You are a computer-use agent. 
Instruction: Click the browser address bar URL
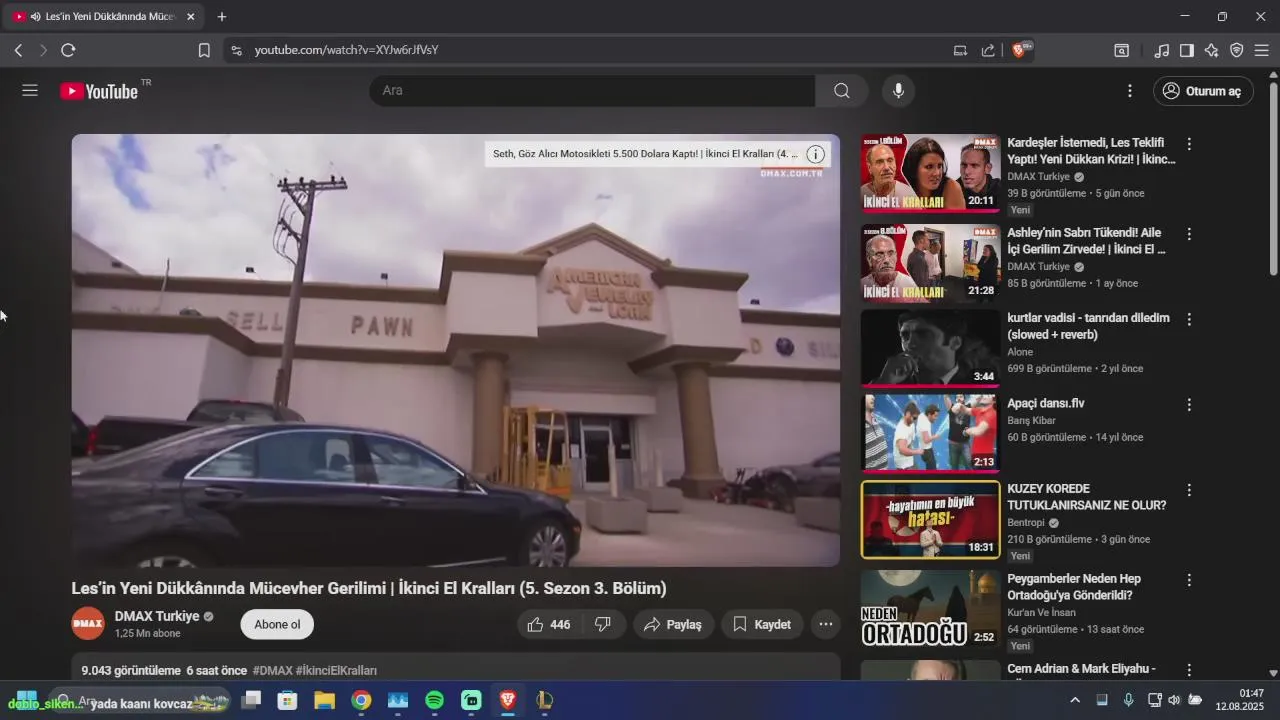point(346,50)
